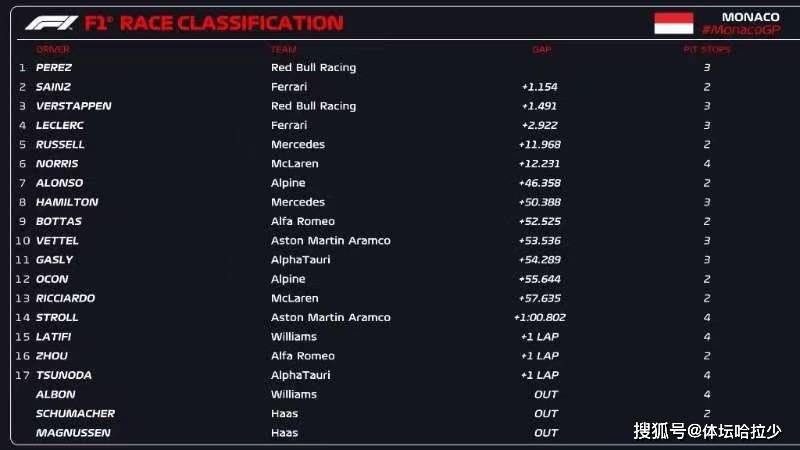The height and width of the screenshot is (450, 800).
Task: Select the DRIVER column header
Action: click(x=53, y=49)
